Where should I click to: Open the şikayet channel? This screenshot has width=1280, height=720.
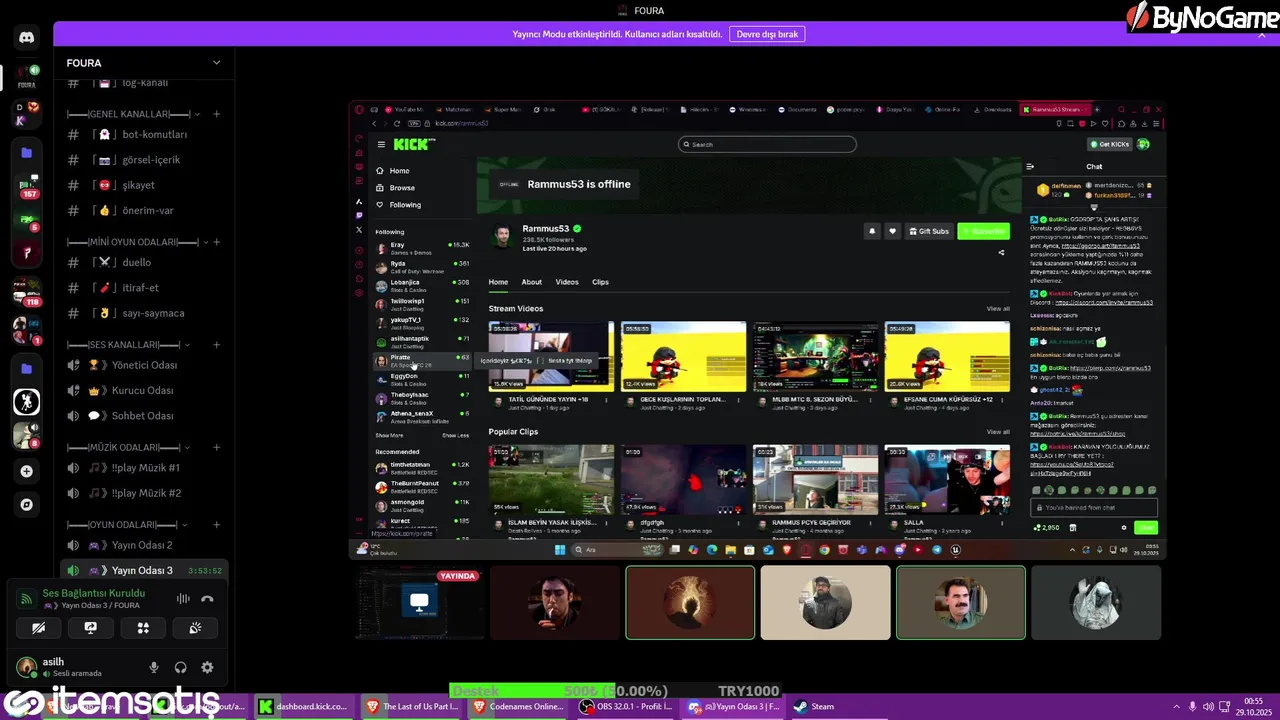[x=144, y=185]
